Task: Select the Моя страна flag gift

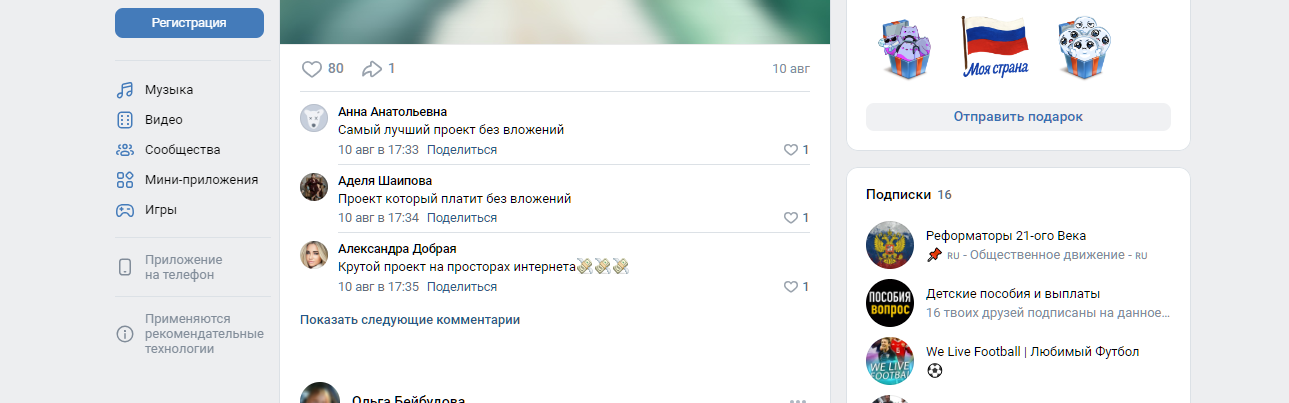Action: click(995, 46)
